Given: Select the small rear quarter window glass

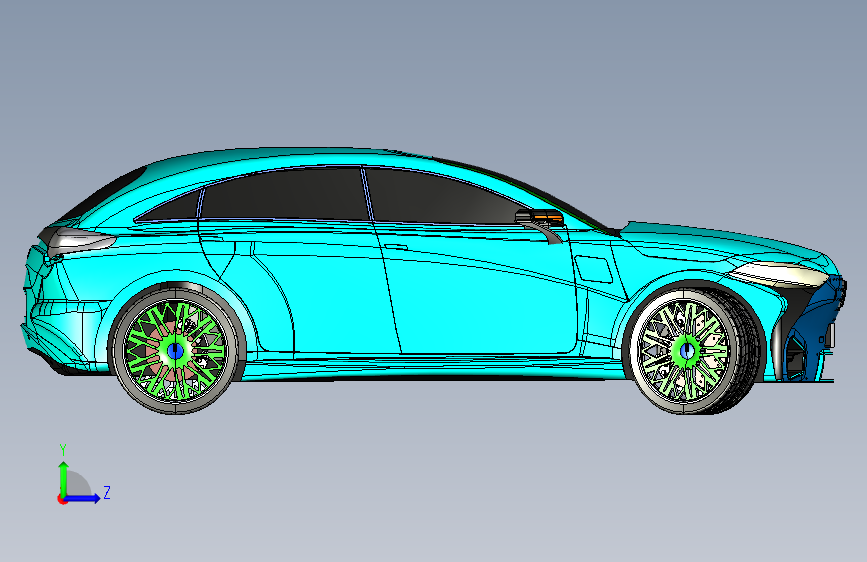Looking at the screenshot, I should [171, 208].
